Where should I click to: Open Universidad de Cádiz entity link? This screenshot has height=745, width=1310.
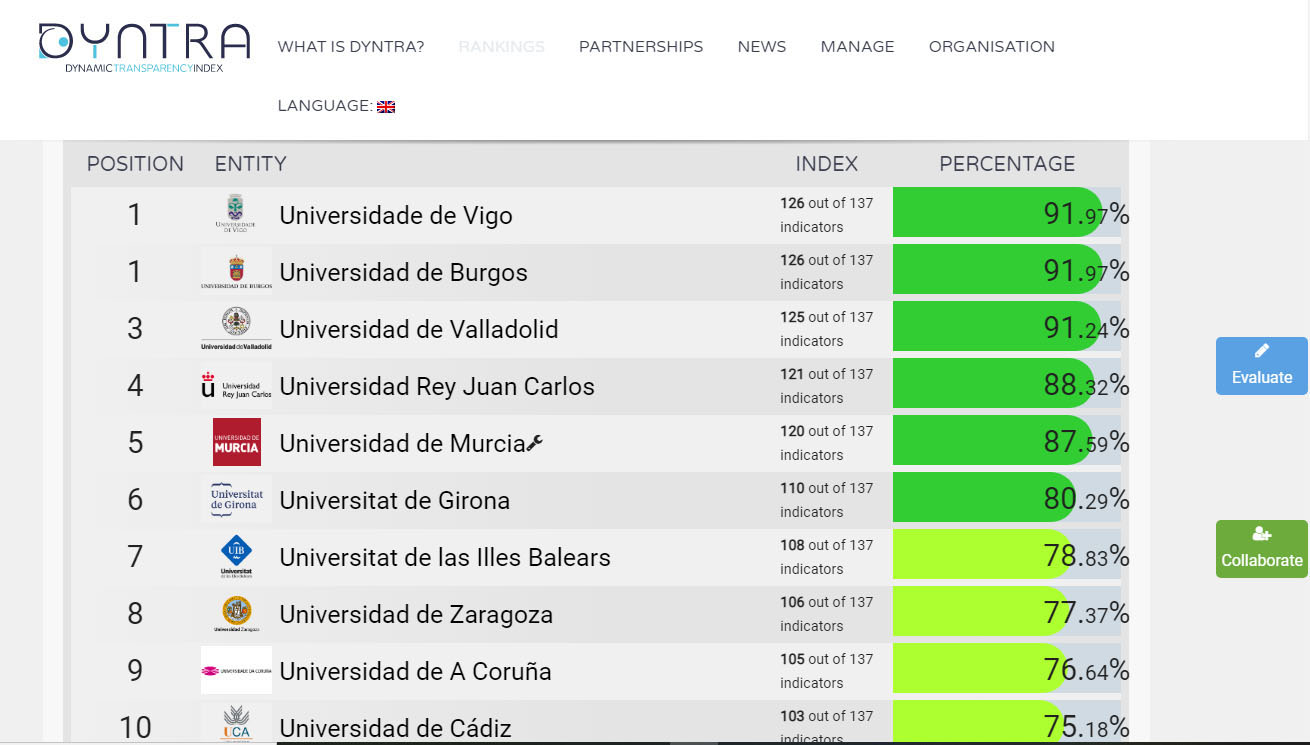[395, 729]
